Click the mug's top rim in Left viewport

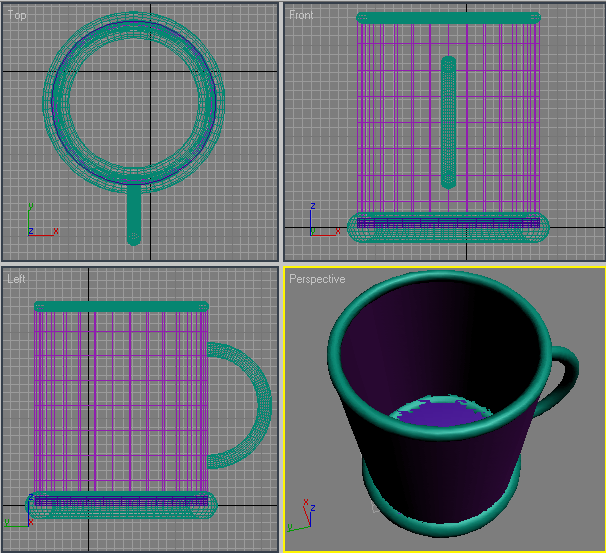120,306
